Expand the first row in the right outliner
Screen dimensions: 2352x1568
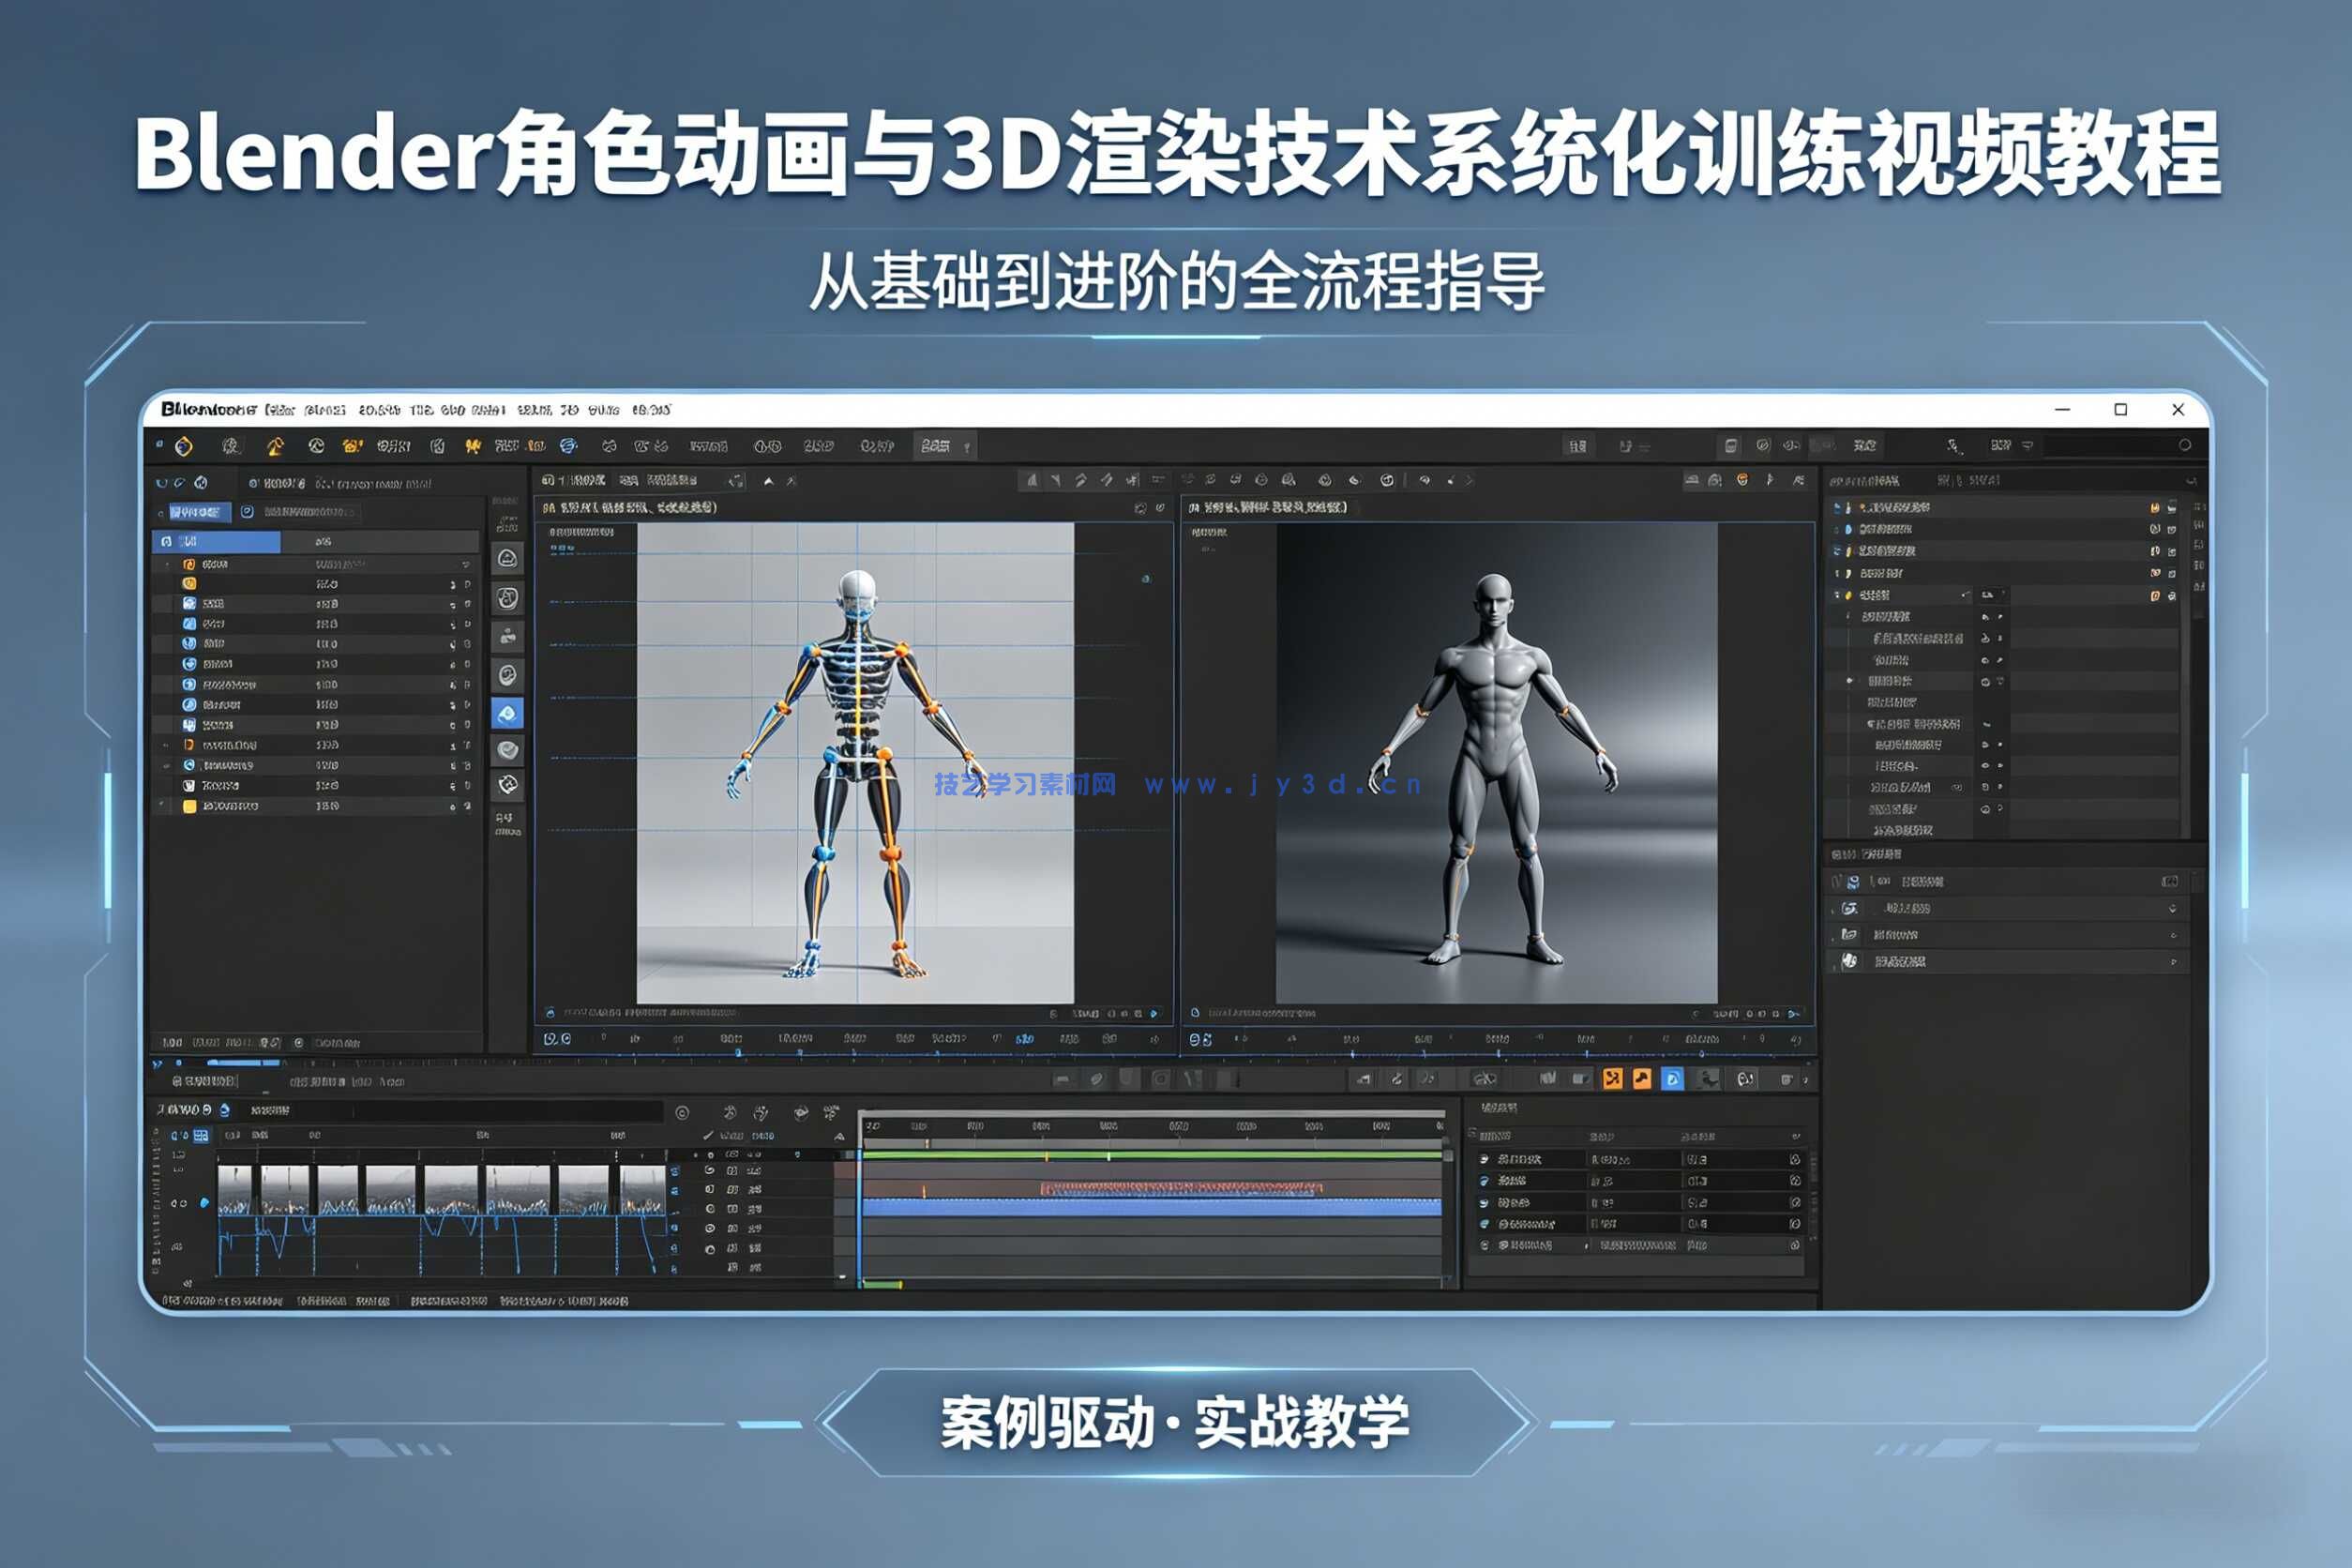[1837, 508]
